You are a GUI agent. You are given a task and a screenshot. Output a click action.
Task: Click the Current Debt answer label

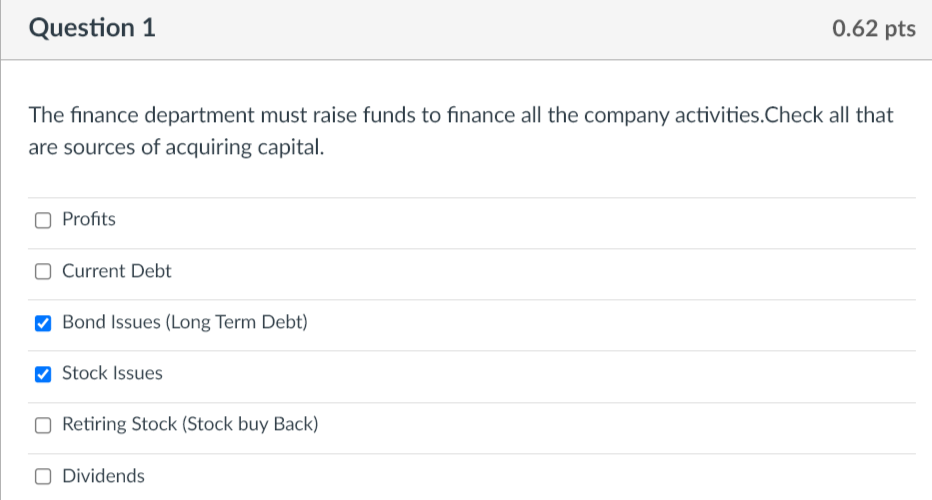point(117,271)
